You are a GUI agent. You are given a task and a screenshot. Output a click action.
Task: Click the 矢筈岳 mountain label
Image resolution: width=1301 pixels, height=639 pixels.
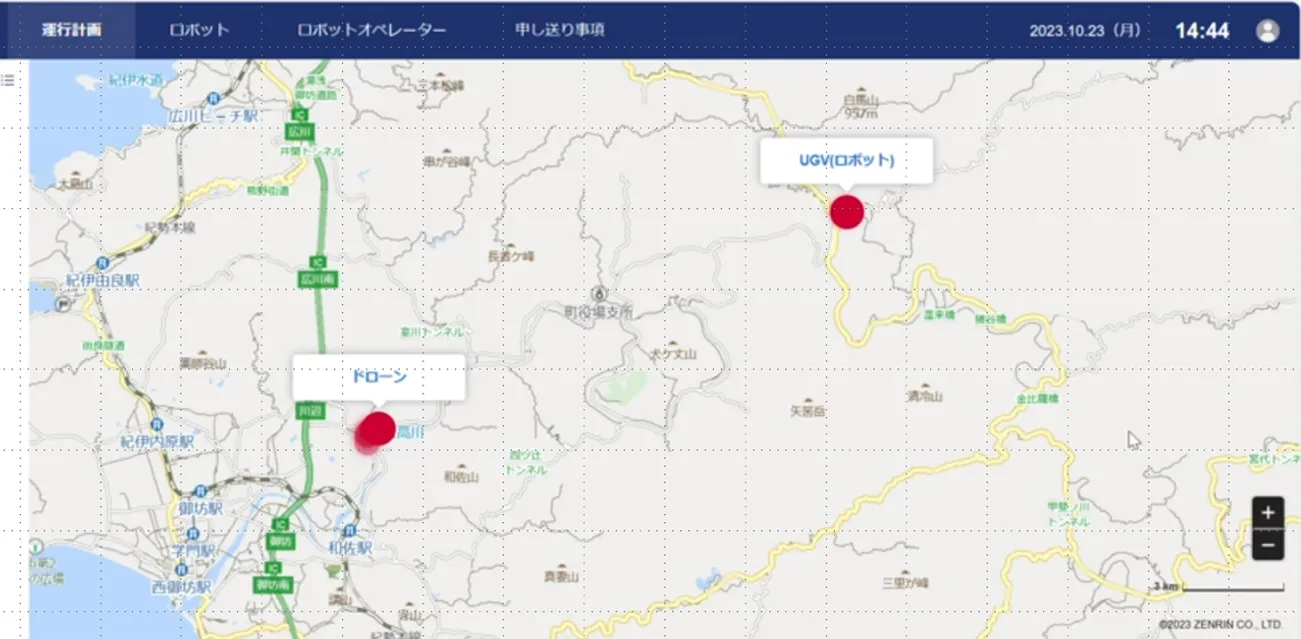pyautogui.click(x=807, y=410)
